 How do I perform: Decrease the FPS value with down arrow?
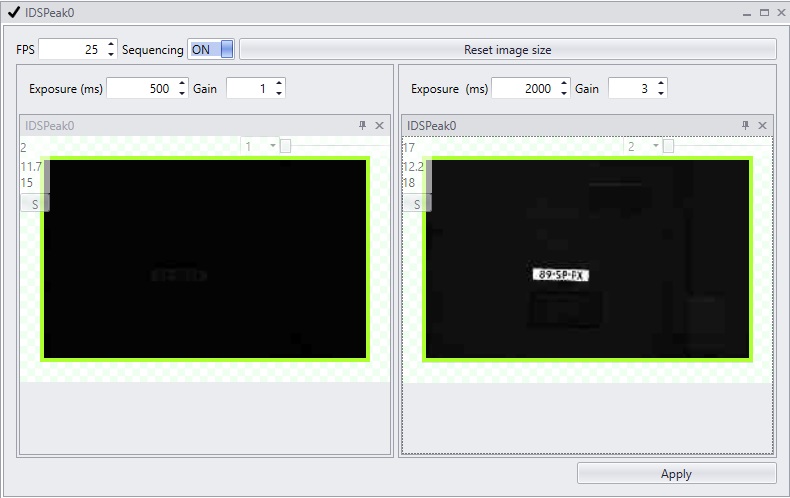(111, 54)
